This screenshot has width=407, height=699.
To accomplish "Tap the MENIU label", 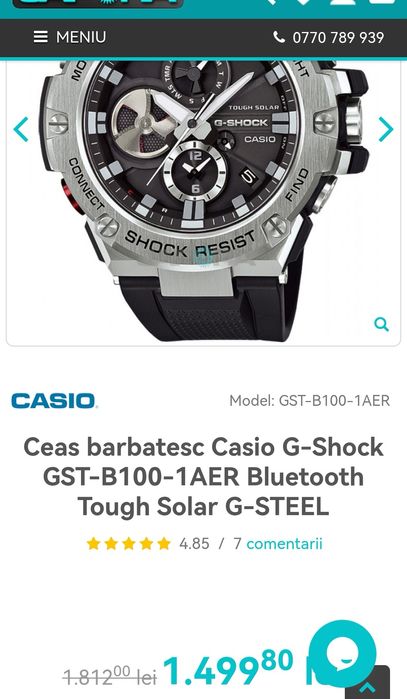I will 81,37.
